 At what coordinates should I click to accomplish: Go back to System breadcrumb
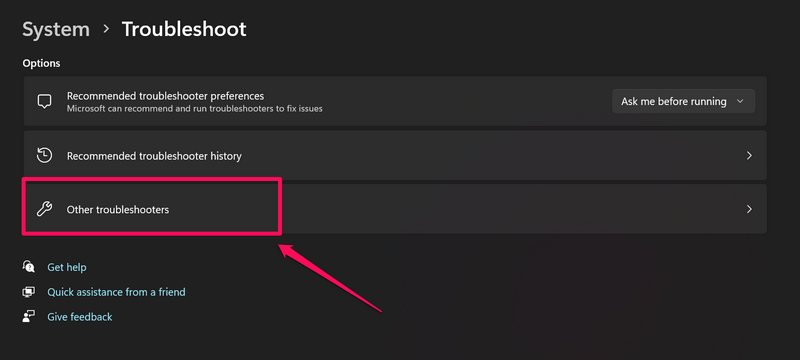coord(56,30)
